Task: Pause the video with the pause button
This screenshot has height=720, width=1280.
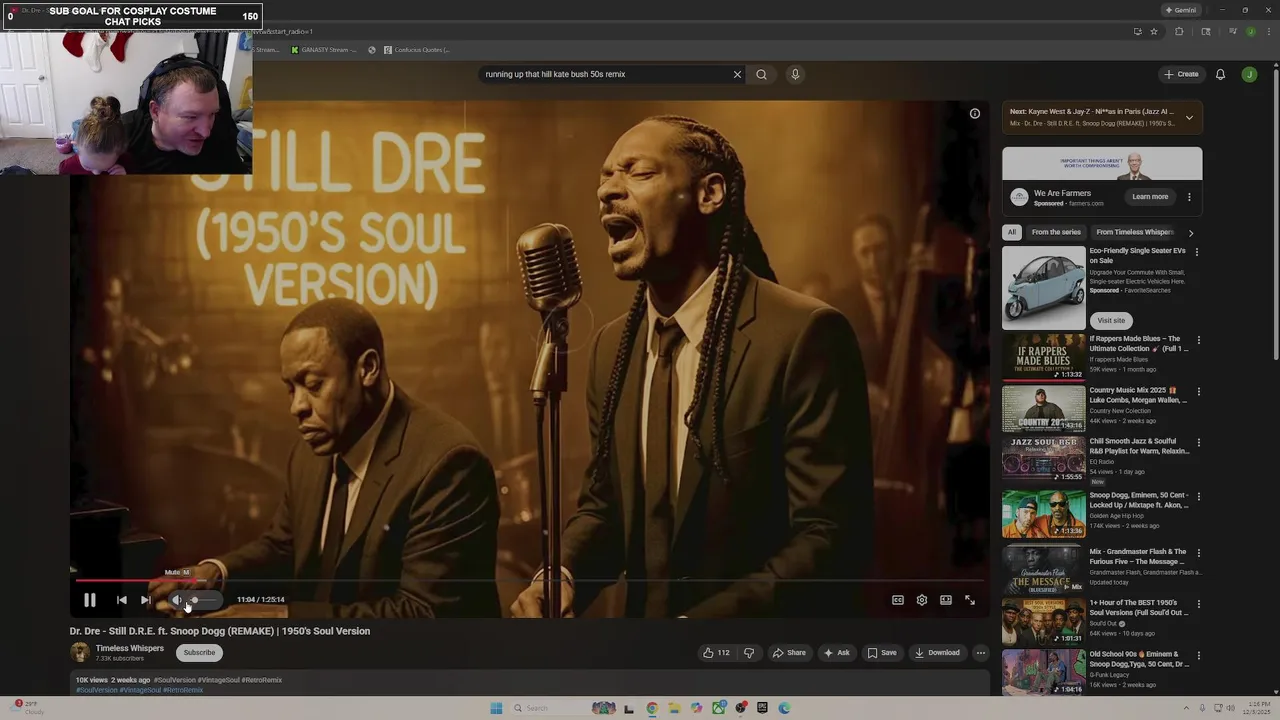Action: (x=89, y=600)
